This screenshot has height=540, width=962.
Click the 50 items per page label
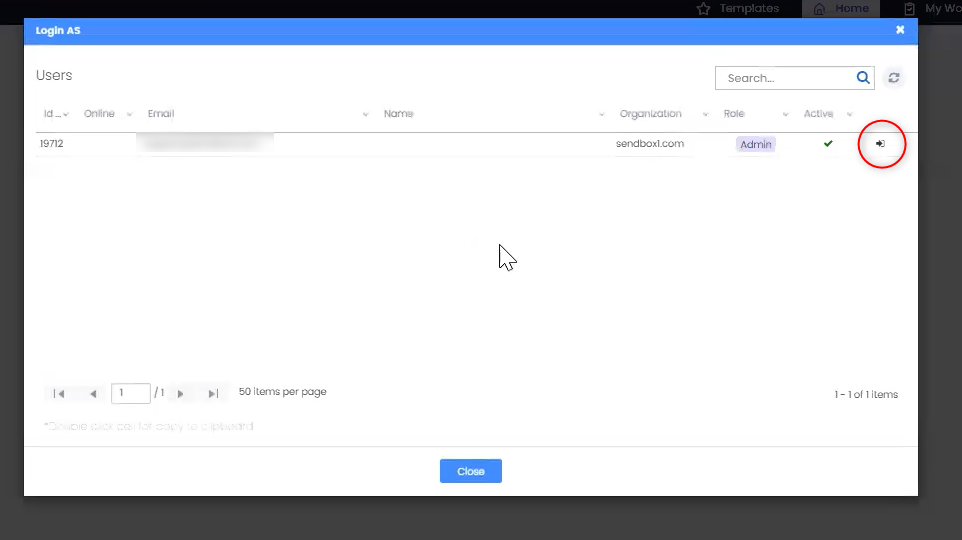tap(282, 392)
